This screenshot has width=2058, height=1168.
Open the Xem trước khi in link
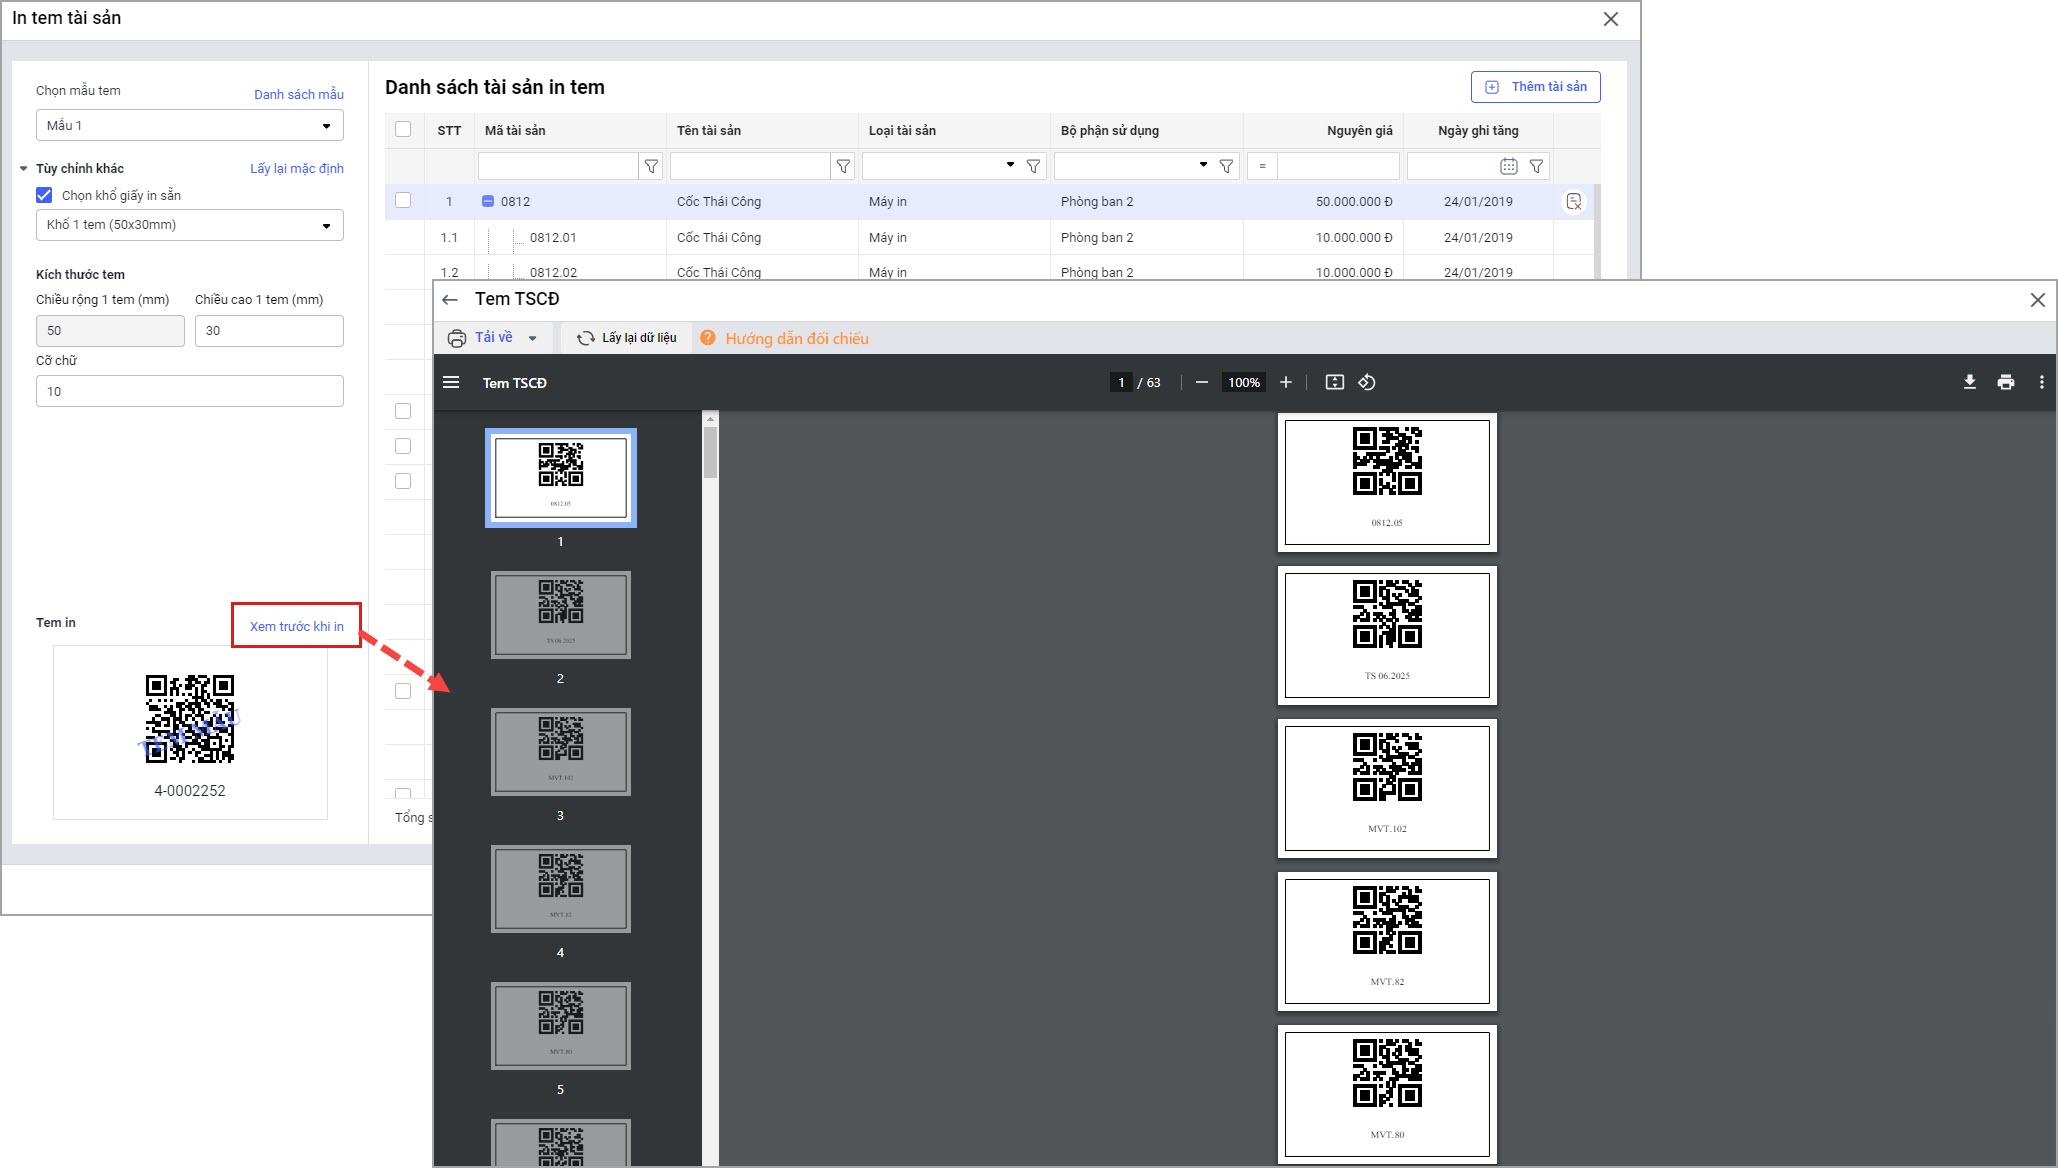[296, 626]
